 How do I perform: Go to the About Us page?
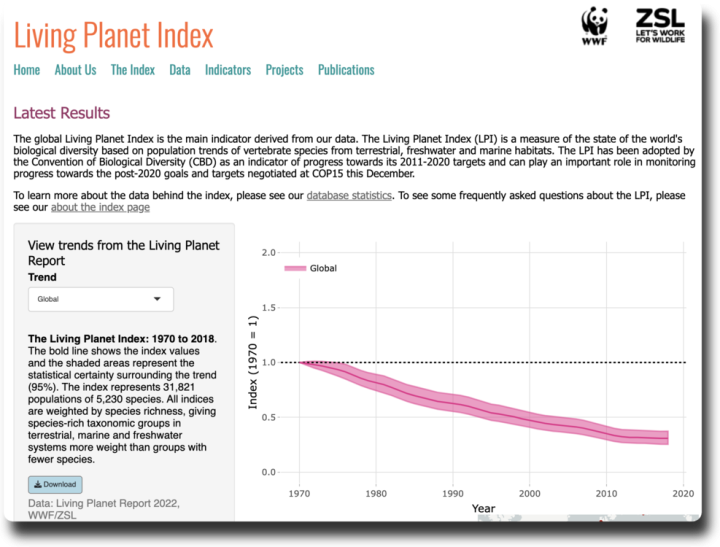pyautogui.click(x=75, y=70)
